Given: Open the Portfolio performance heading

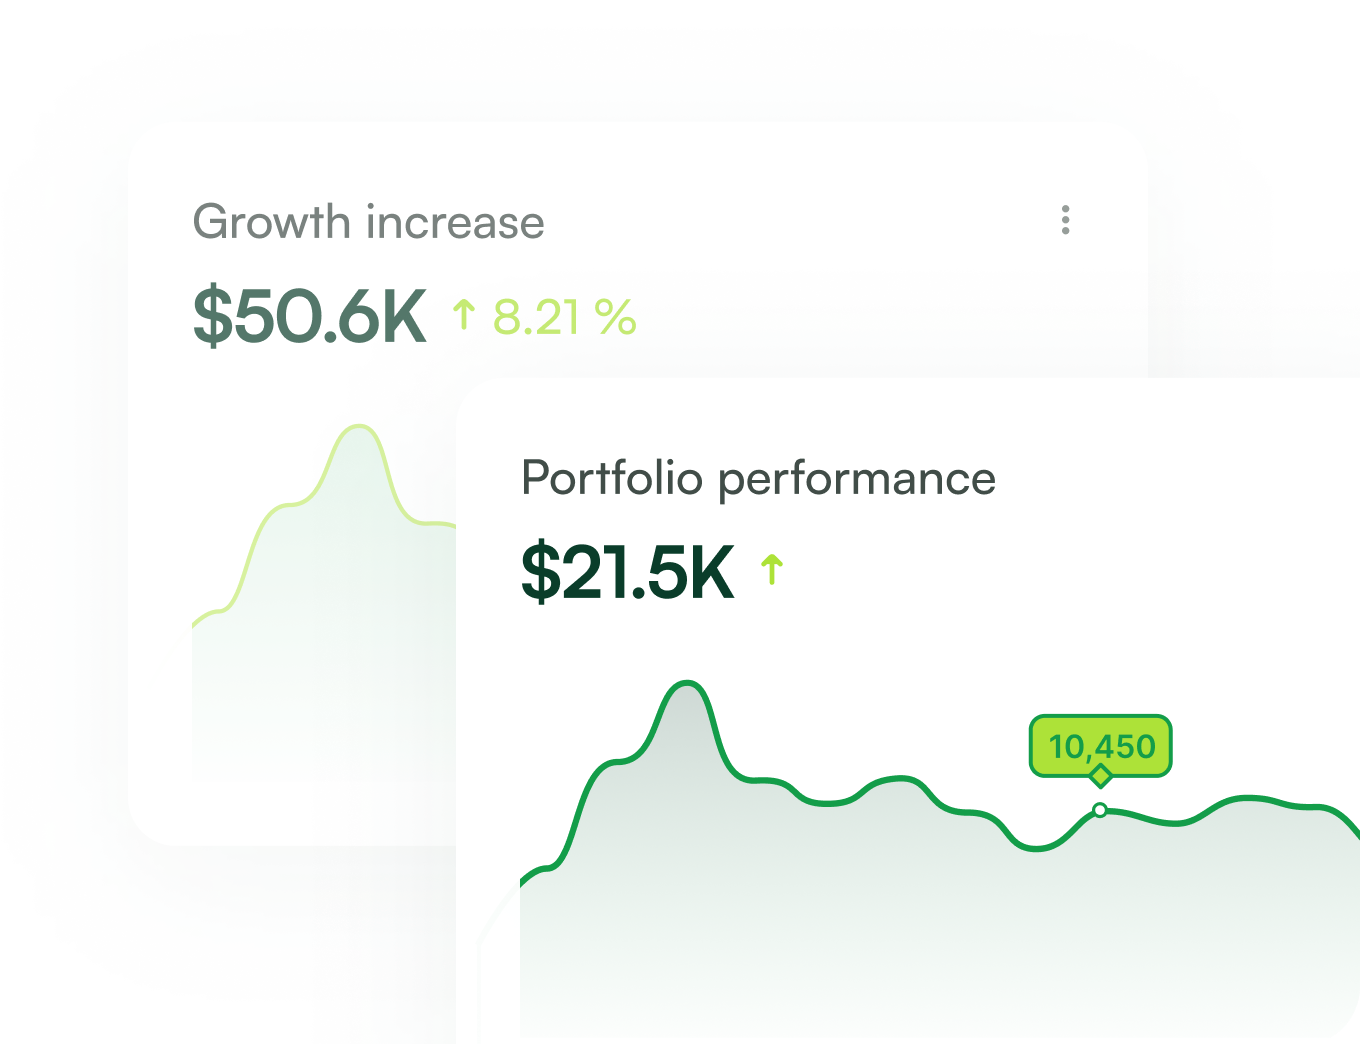Looking at the screenshot, I should [x=758, y=478].
